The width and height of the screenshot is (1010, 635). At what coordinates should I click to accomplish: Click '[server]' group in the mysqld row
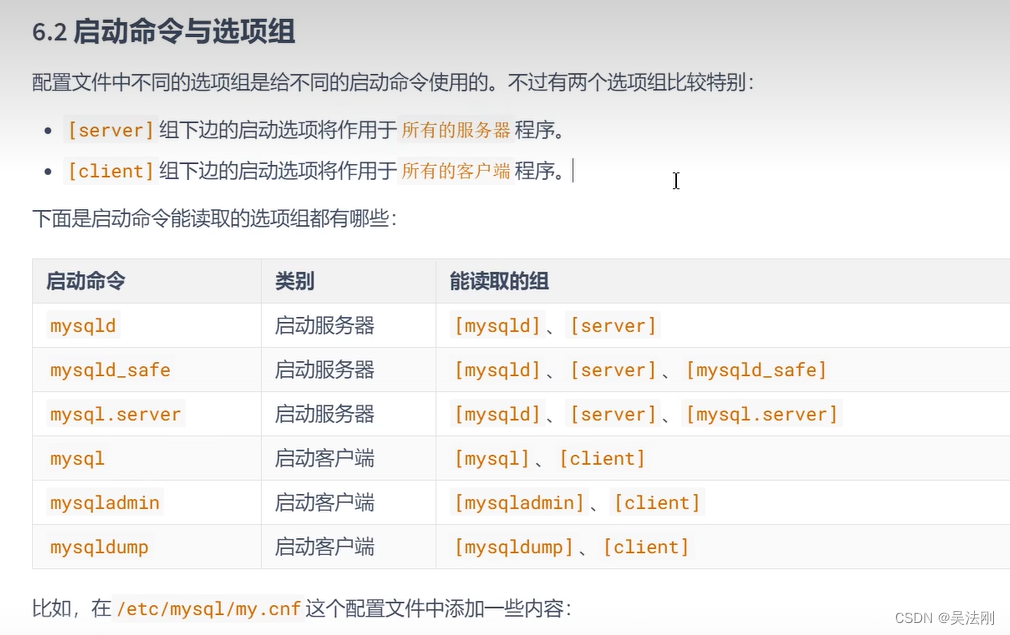click(613, 326)
